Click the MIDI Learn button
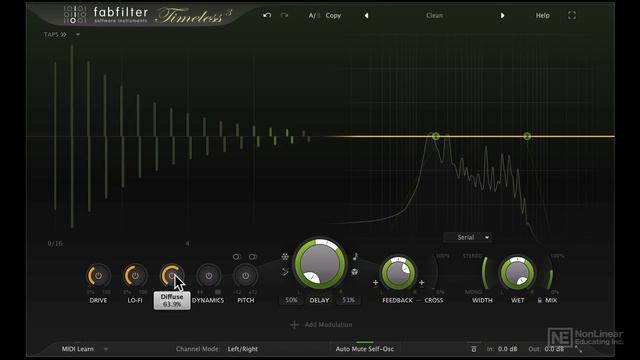This screenshot has height=360, width=640. 78,349
